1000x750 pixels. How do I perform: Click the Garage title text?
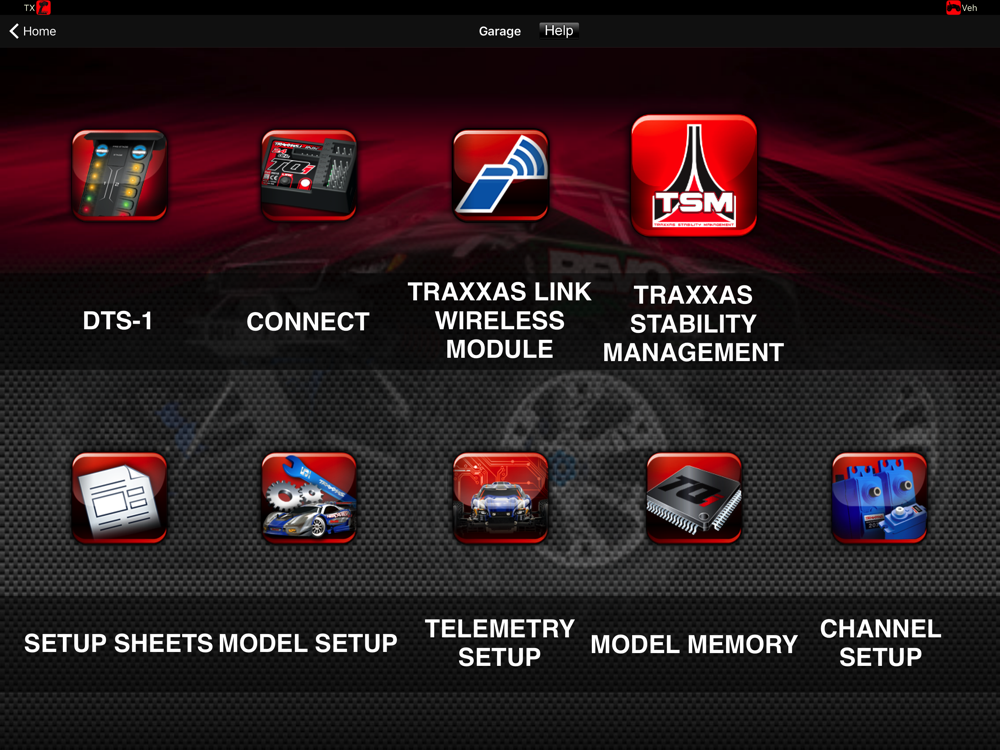coord(499,31)
